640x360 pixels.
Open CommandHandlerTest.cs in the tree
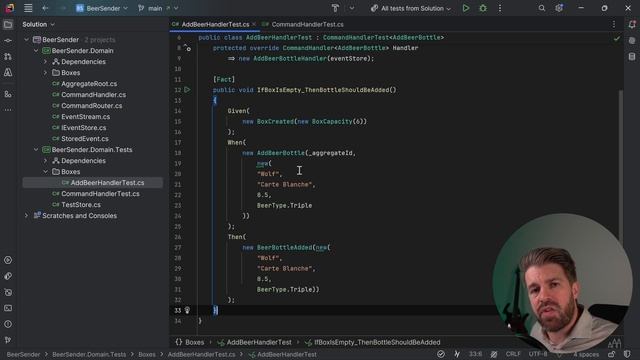coord(100,194)
